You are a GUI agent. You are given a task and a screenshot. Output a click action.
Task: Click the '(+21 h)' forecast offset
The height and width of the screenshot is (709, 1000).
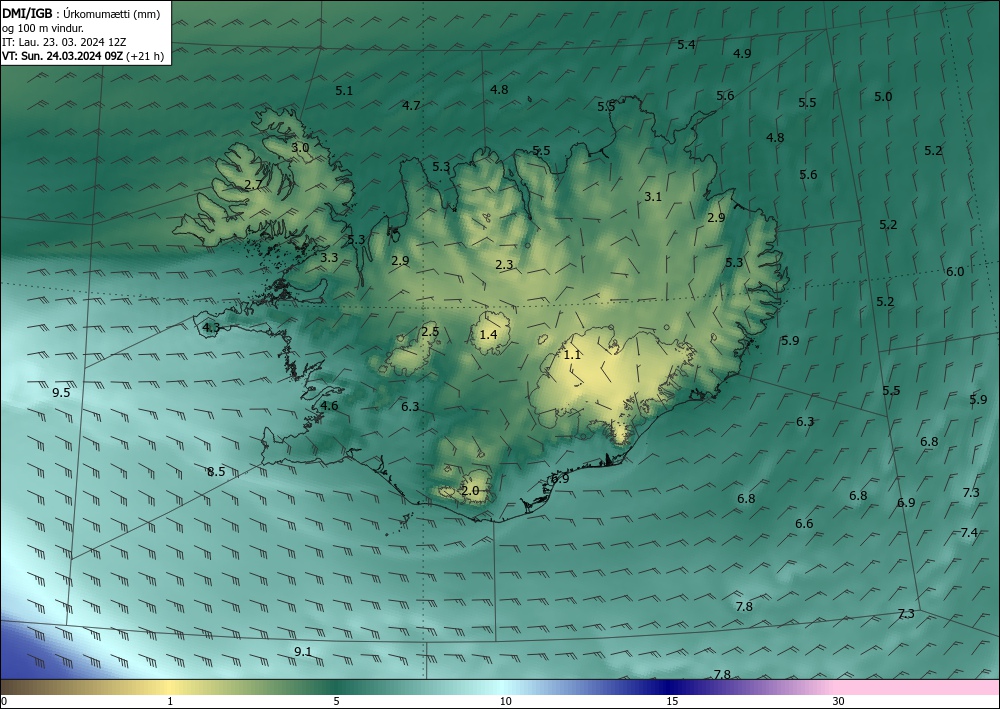point(145,56)
